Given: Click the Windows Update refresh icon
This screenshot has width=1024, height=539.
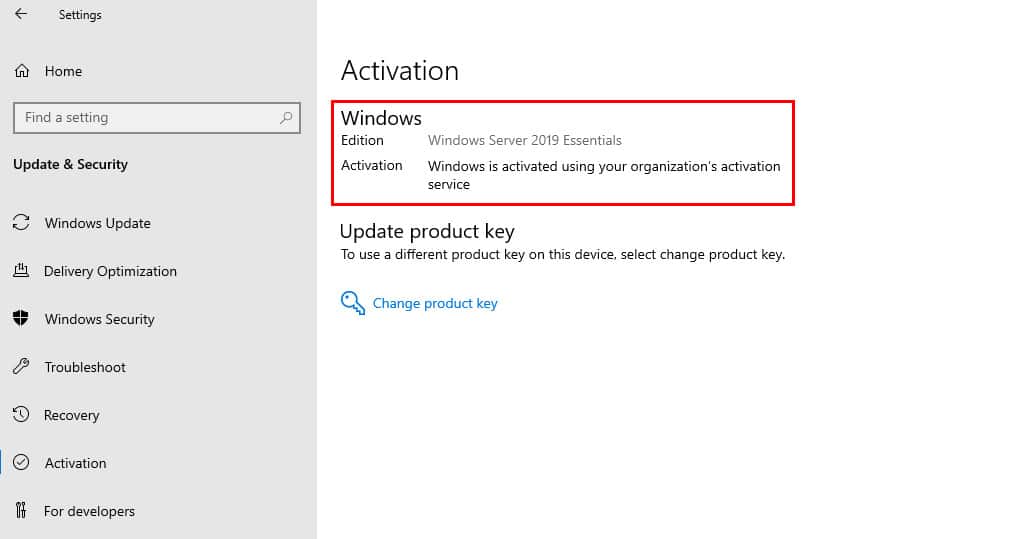Looking at the screenshot, I should coord(21,223).
